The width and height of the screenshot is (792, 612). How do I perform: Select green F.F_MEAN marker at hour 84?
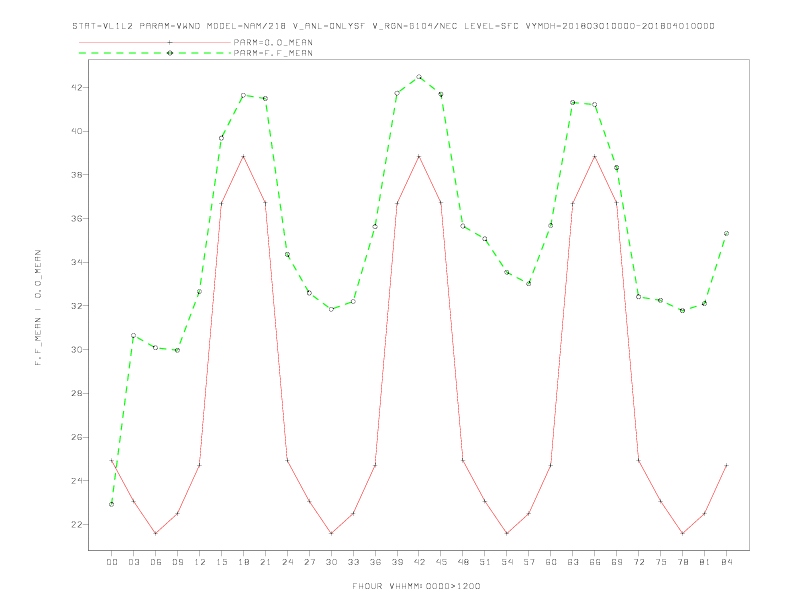point(726,233)
